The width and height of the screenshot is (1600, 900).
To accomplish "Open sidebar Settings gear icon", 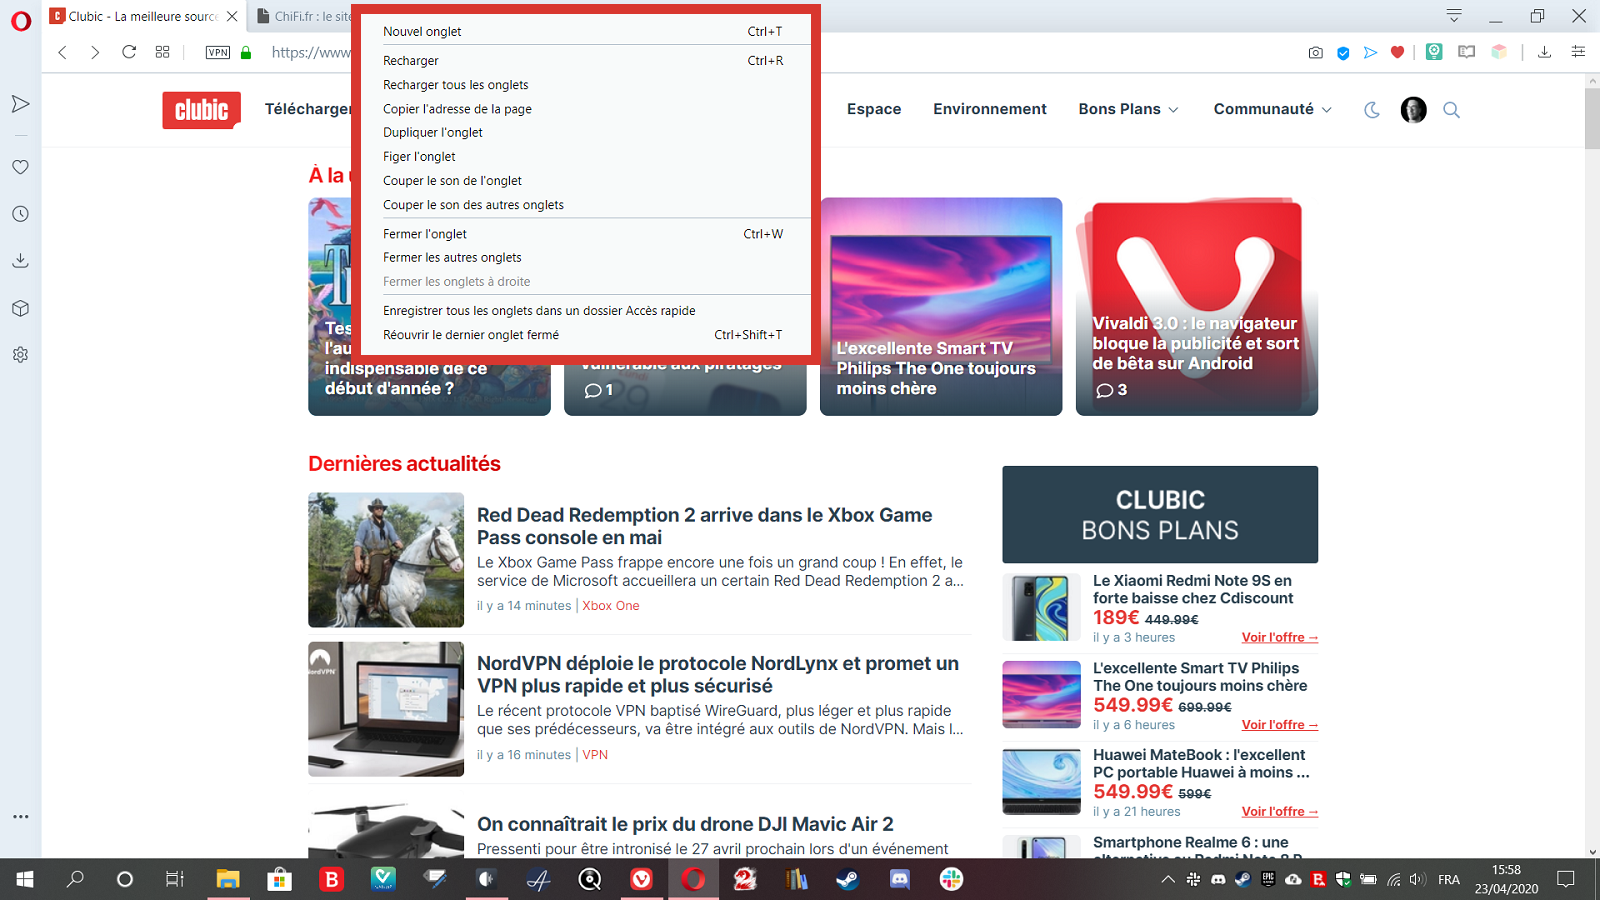I will pyautogui.click(x=20, y=355).
